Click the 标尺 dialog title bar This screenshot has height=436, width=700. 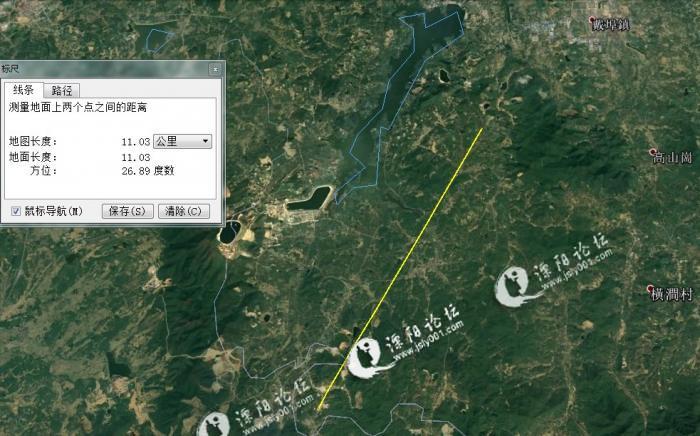pos(105,69)
